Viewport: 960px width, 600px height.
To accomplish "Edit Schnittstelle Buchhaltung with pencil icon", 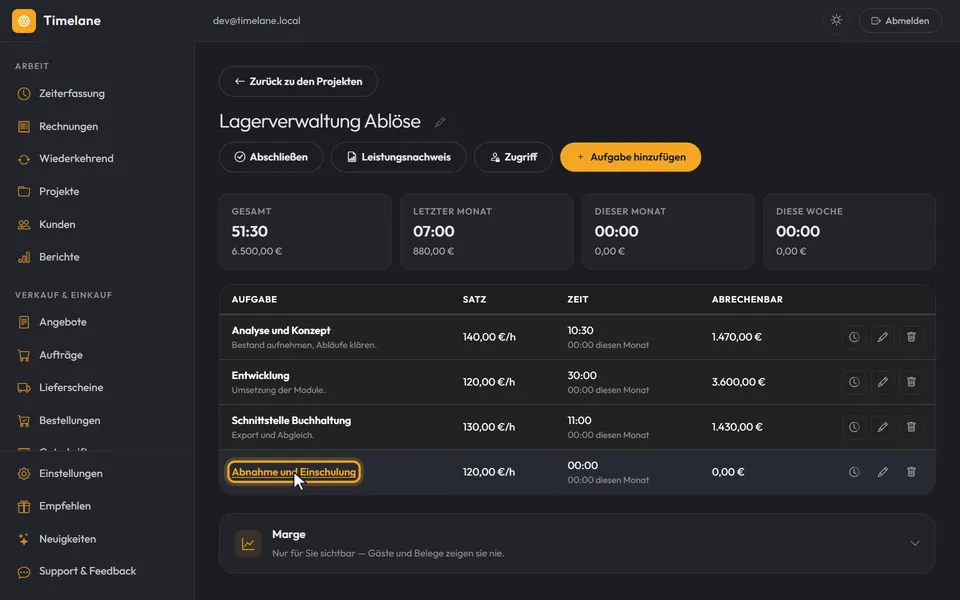I will pos(882,427).
